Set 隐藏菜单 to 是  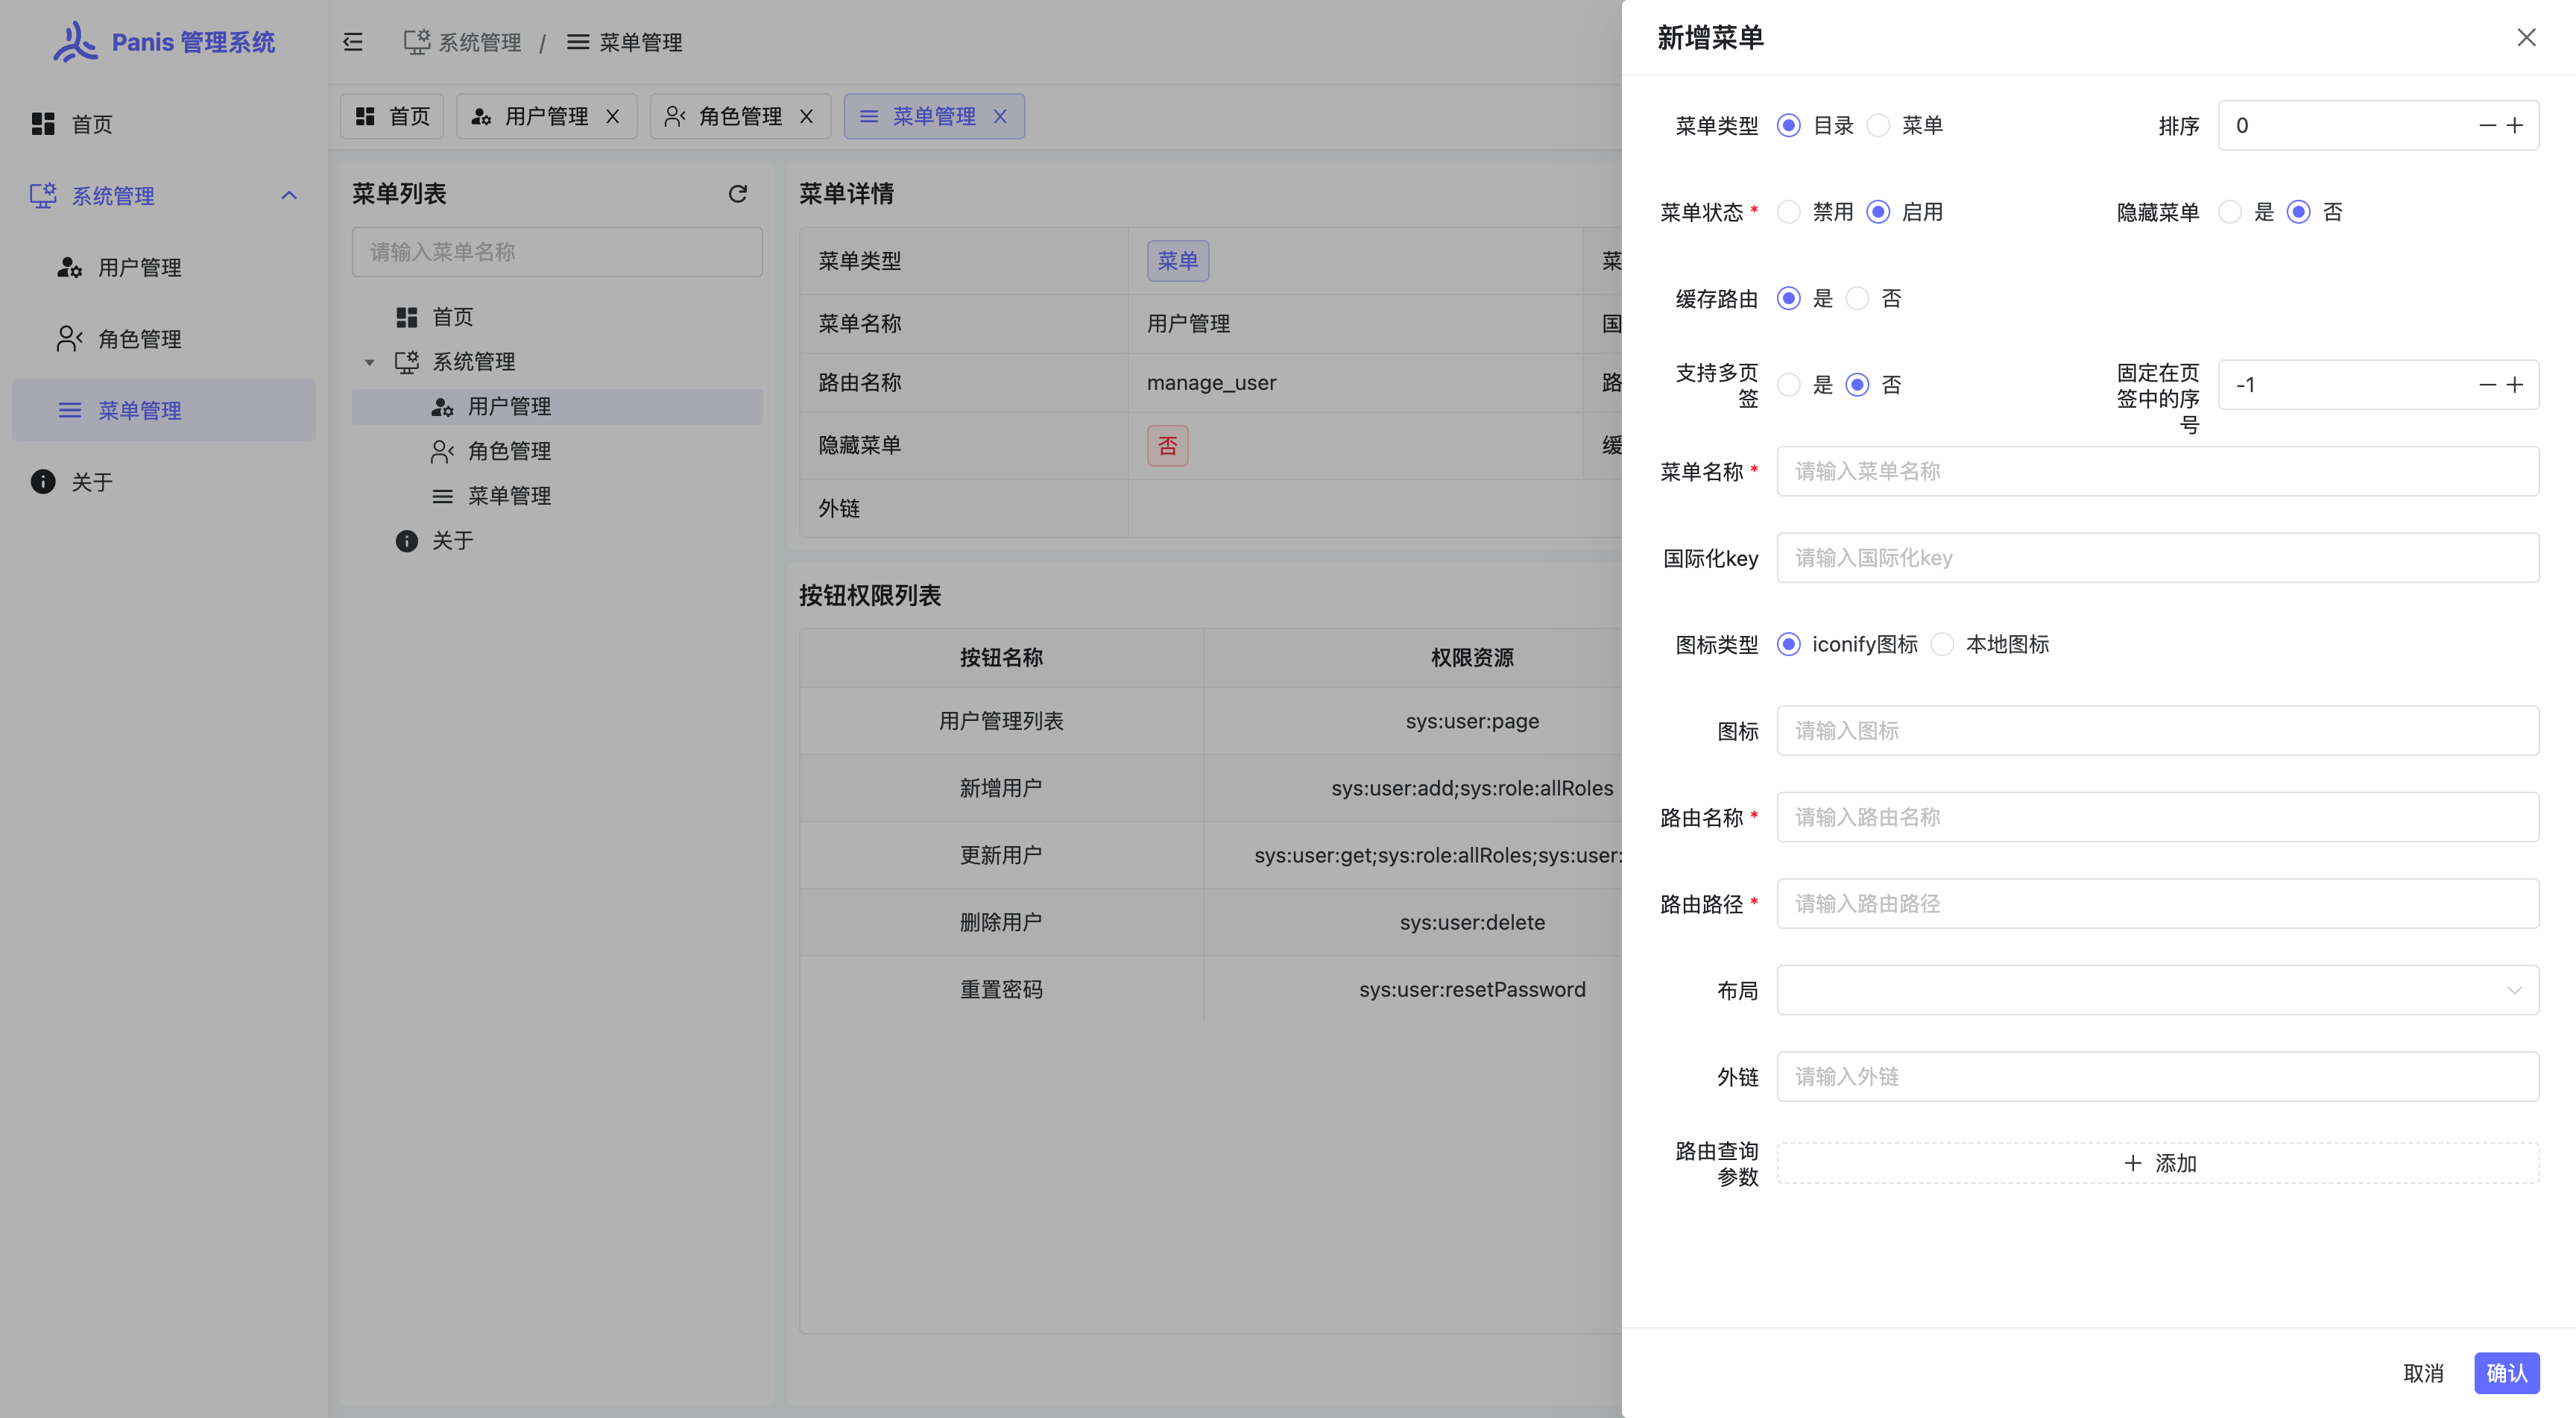coord(2230,212)
